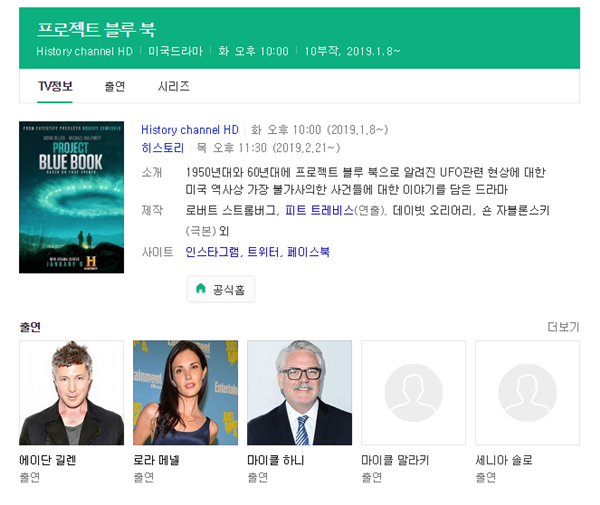The image size is (600, 505).
Task: Click the Project Blue Book poster thumbnail
Action: (72, 197)
